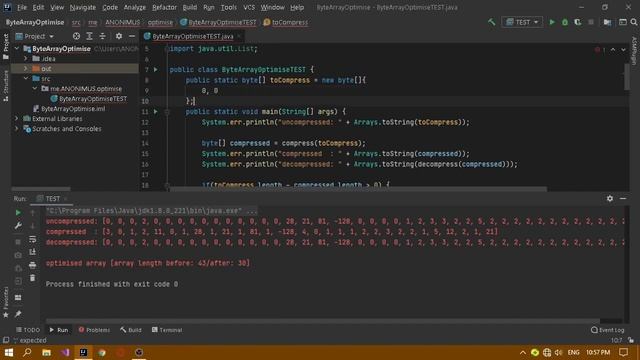Open File Explorer from taskbar
The width and height of the screenshot is (640, 360).
[46, 352]
